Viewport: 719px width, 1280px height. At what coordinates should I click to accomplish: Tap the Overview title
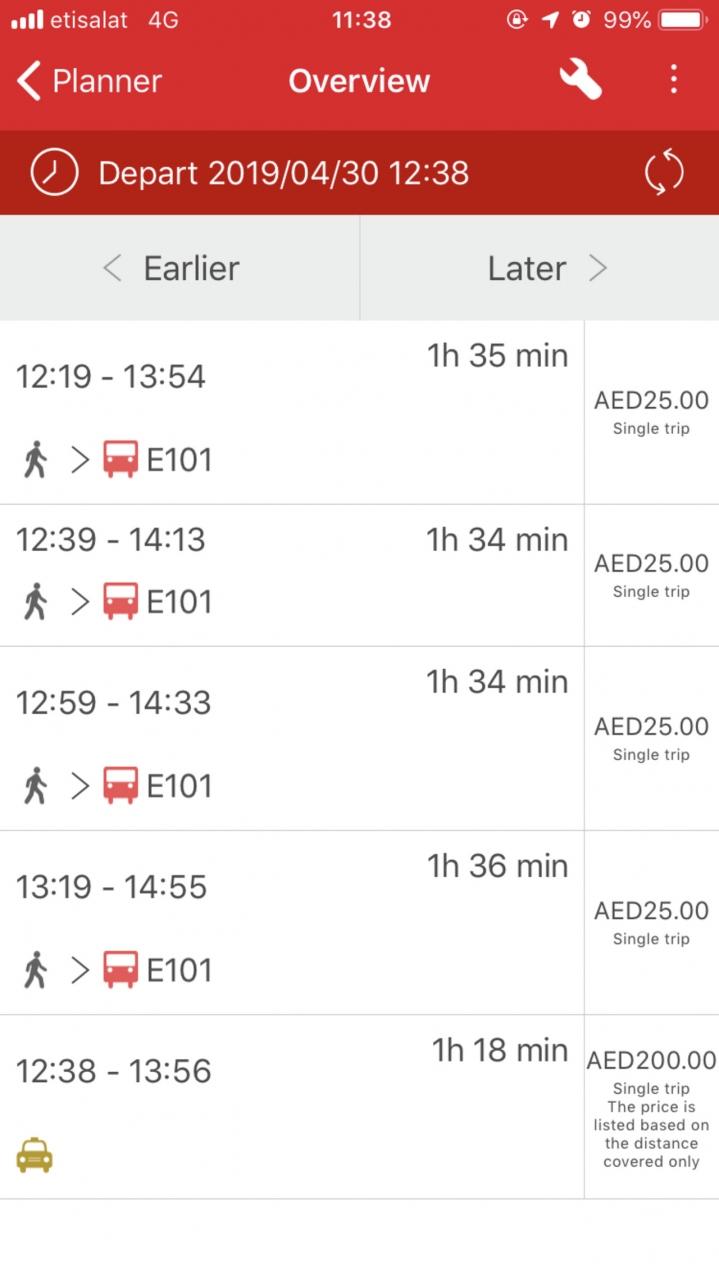pos(359,80)
